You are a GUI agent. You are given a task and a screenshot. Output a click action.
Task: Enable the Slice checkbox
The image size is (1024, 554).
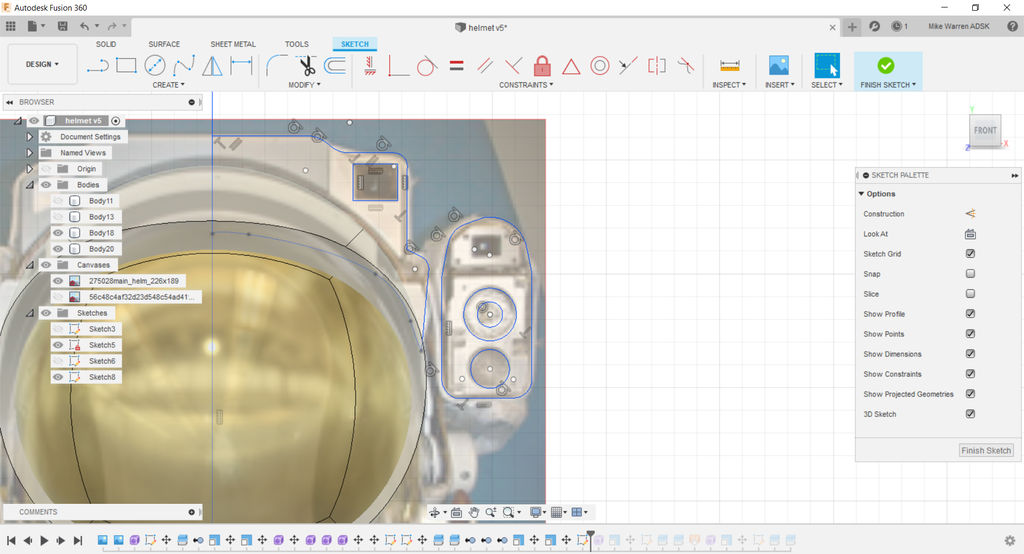click(970, 294)
